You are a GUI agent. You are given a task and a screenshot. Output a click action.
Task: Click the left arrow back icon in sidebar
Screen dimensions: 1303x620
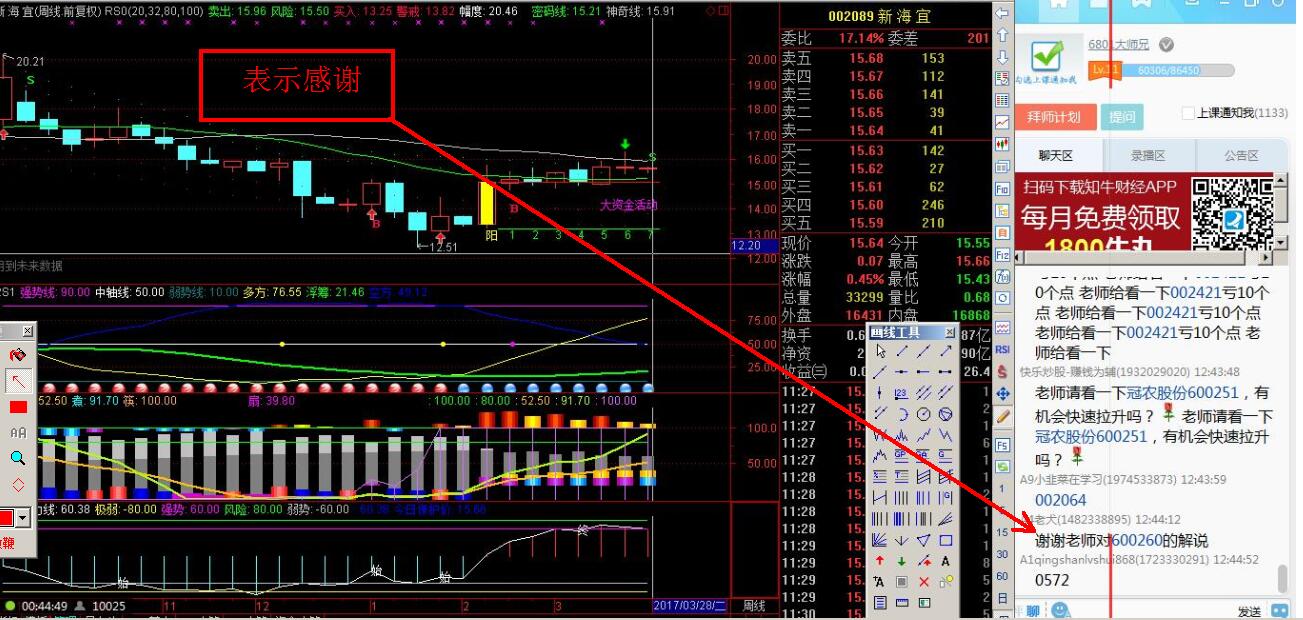point(1002,13)
